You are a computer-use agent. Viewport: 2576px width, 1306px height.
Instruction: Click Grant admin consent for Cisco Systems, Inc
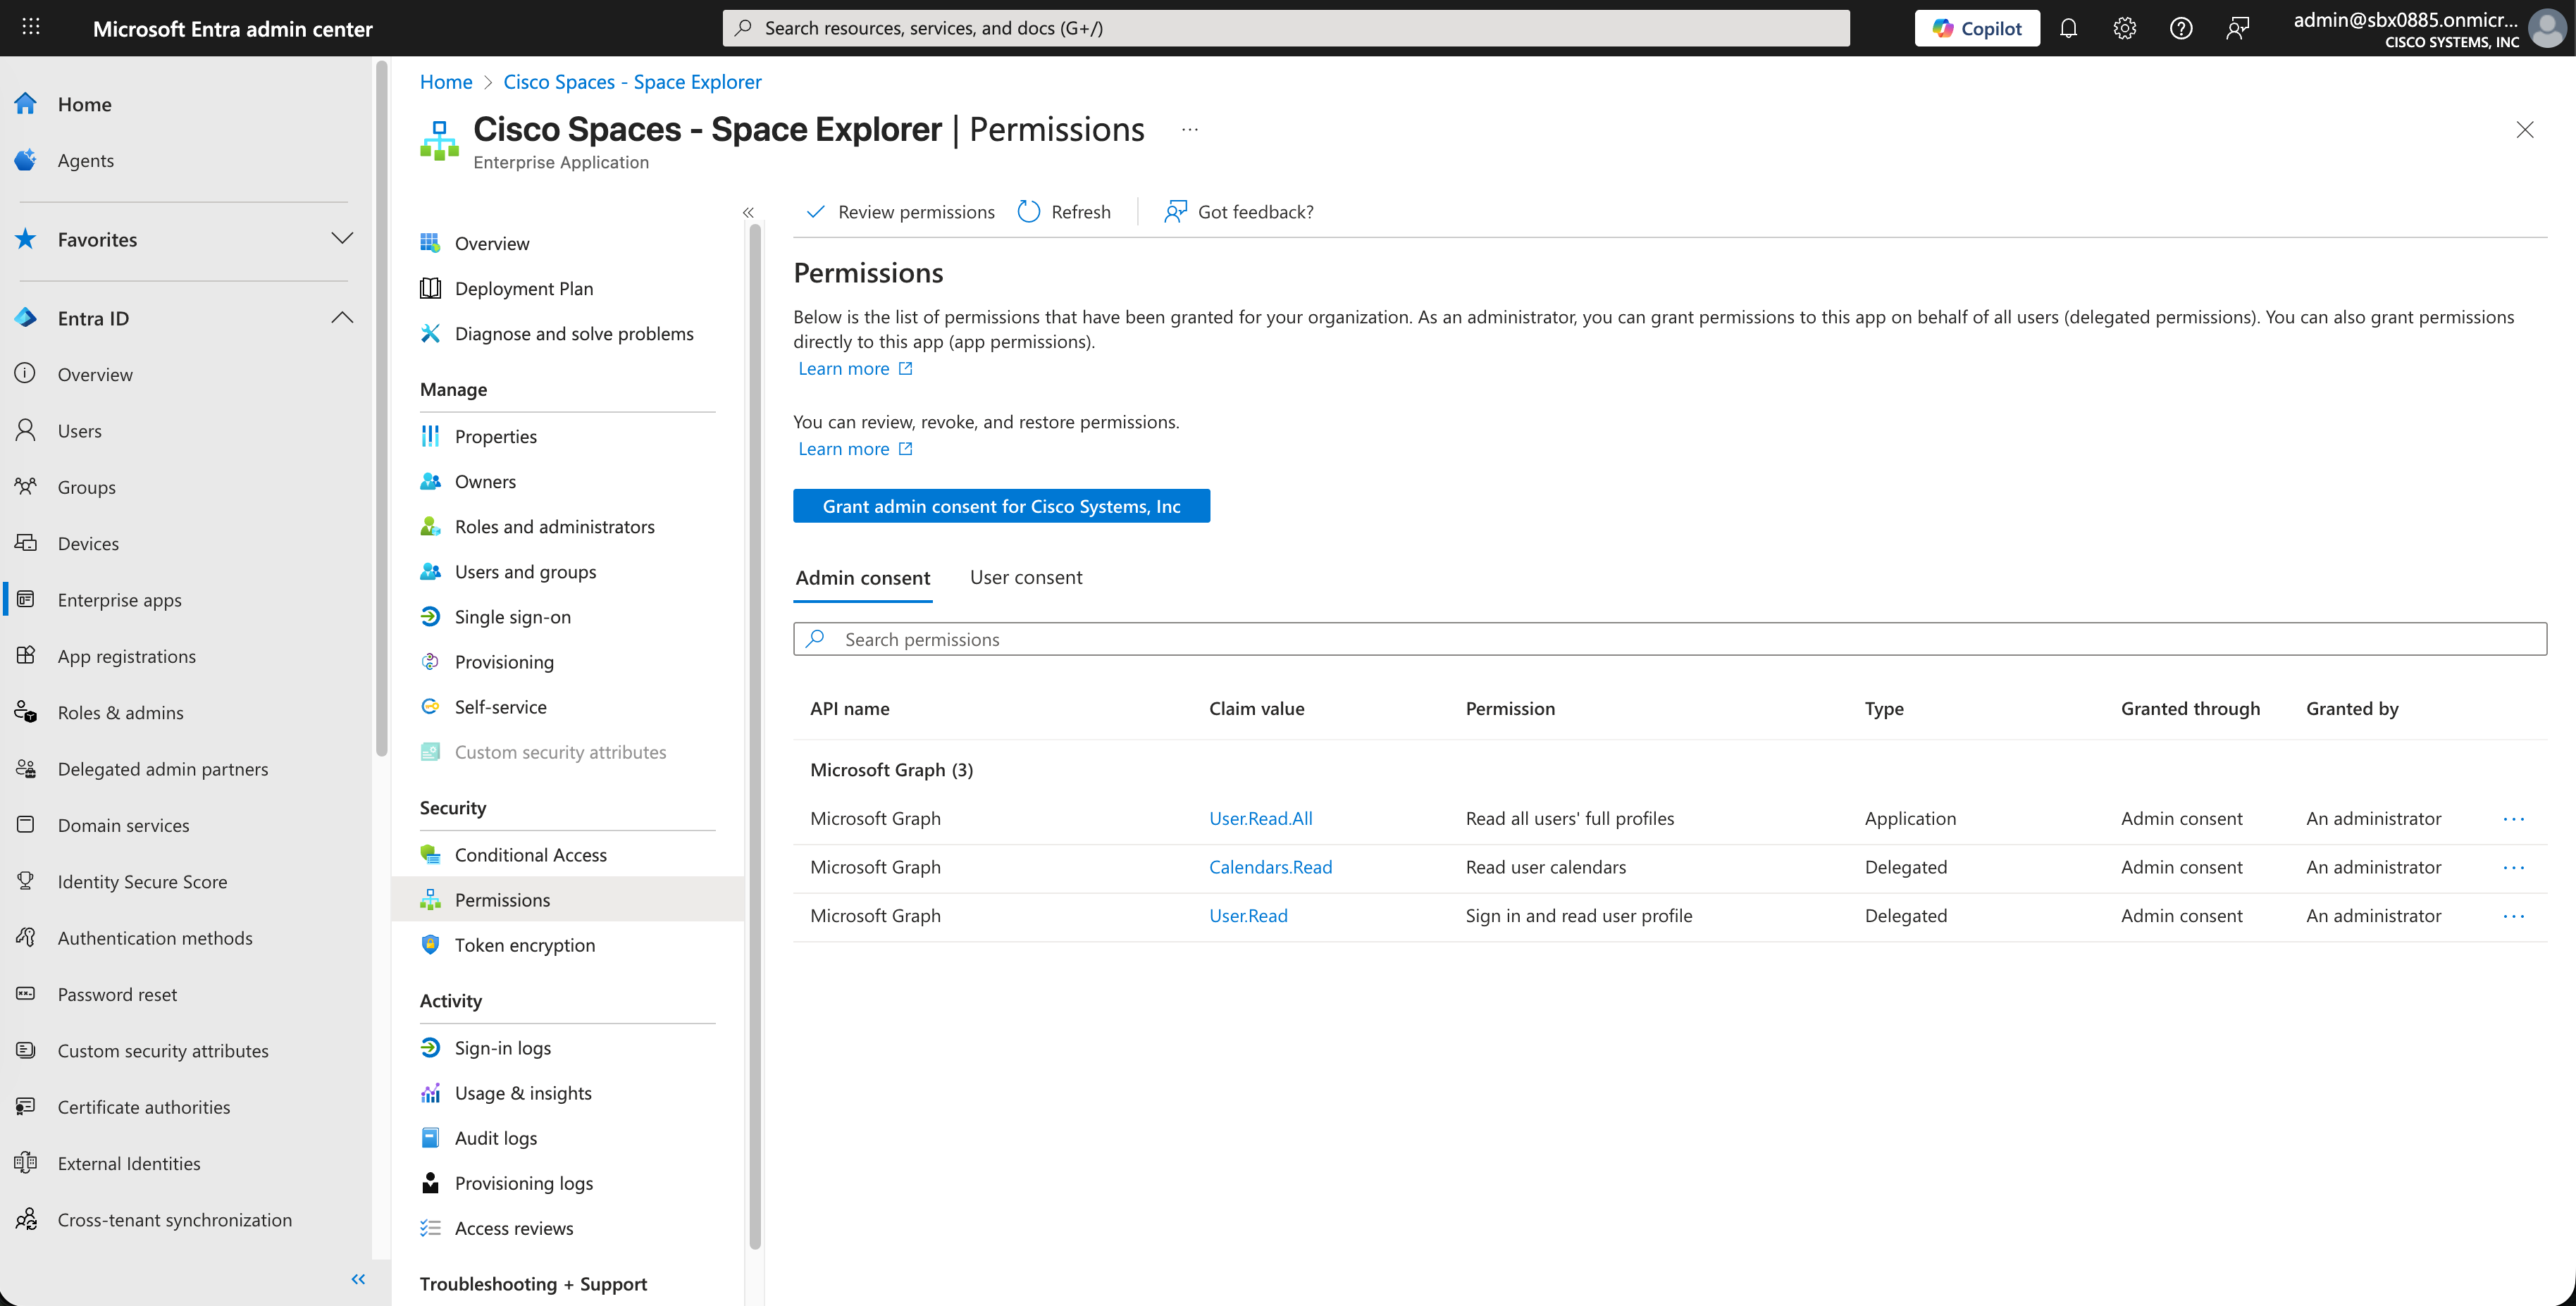point(1001,505)
